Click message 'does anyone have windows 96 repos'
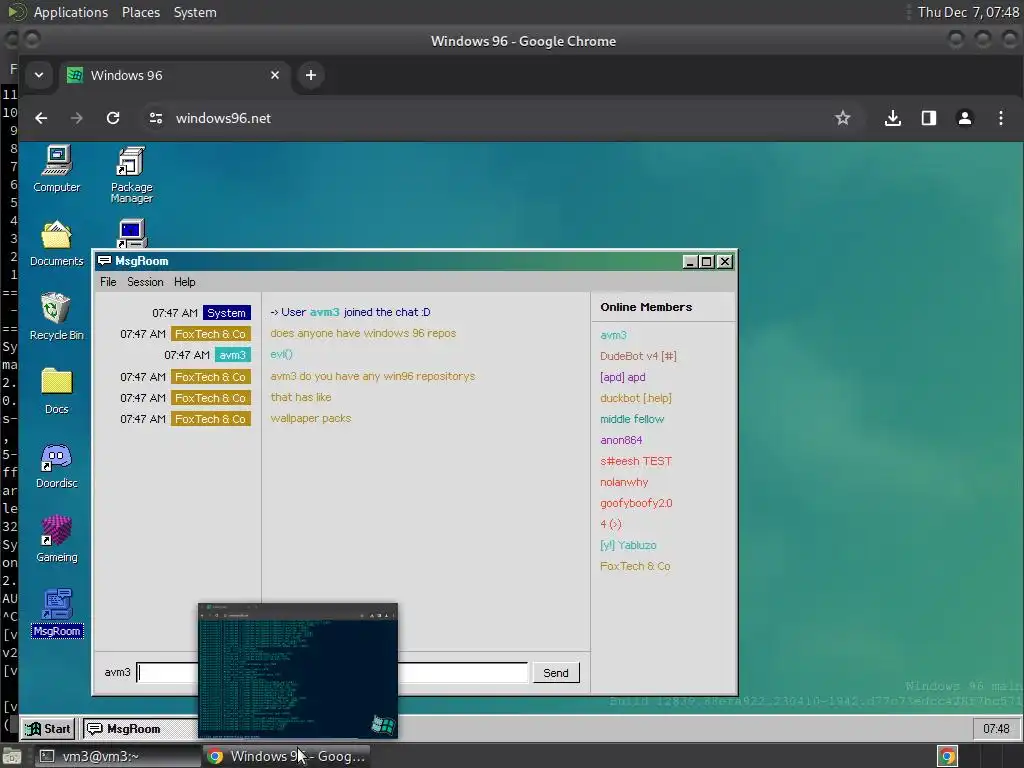This screenshot has height=768, width=1024. pyautogui.click(x=362, y=333)
